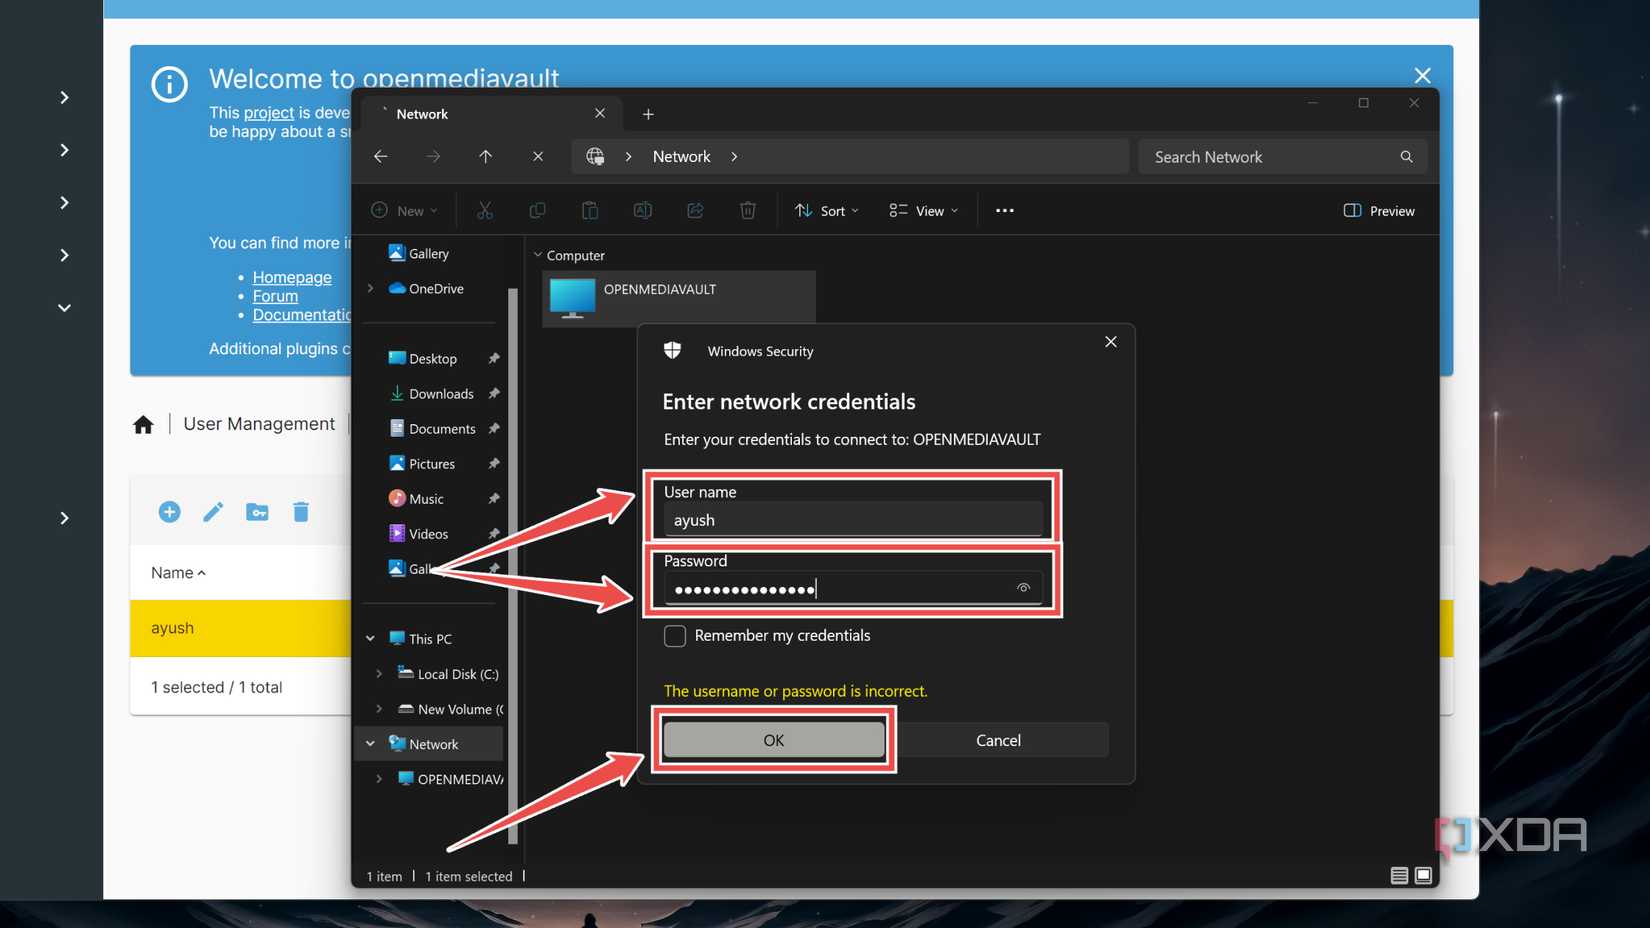Open Downloads in quick access
The height and width of the screenshot is (928, 1650).
coord(431,393)
